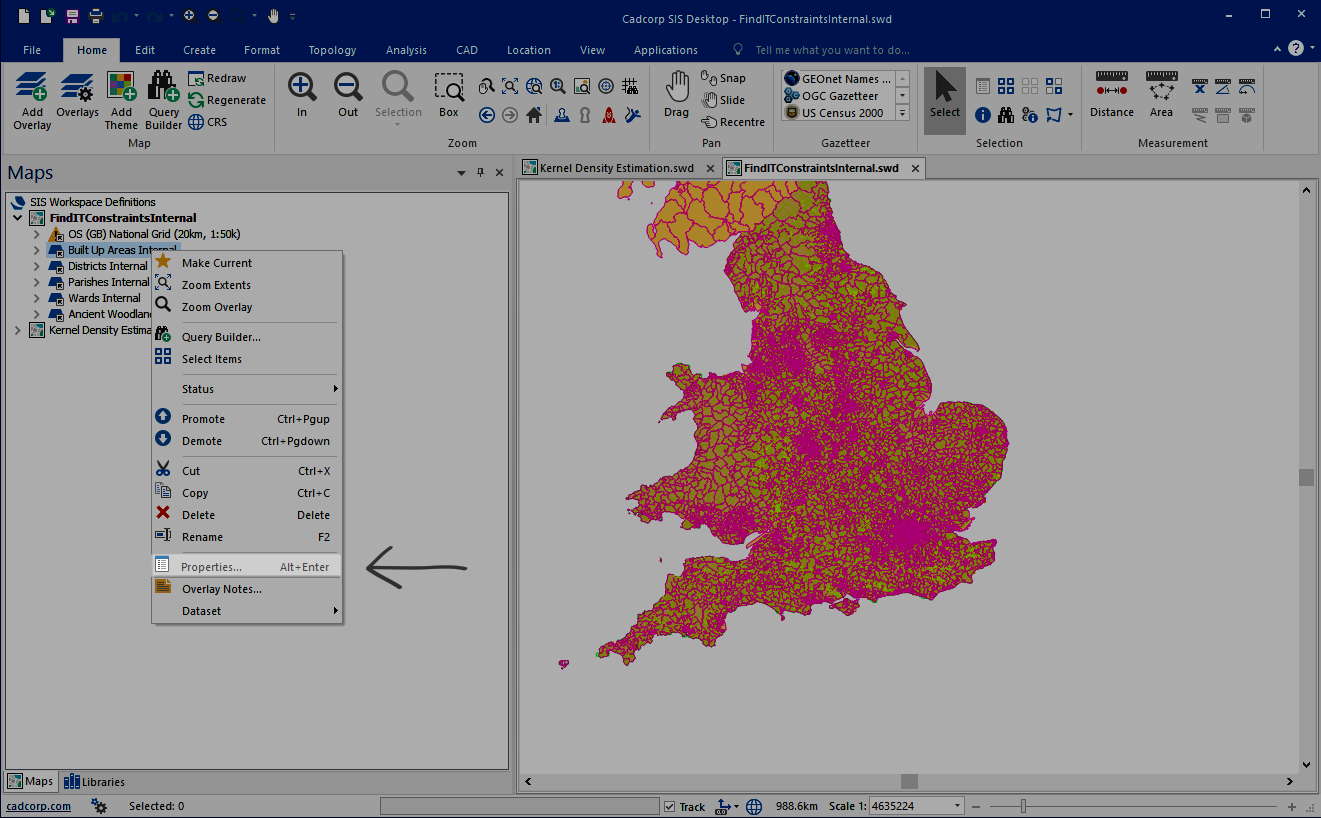Toggle the Track checkbox in status bar
The height and width of the screenshot is (818, 1321).
[667, 806]
